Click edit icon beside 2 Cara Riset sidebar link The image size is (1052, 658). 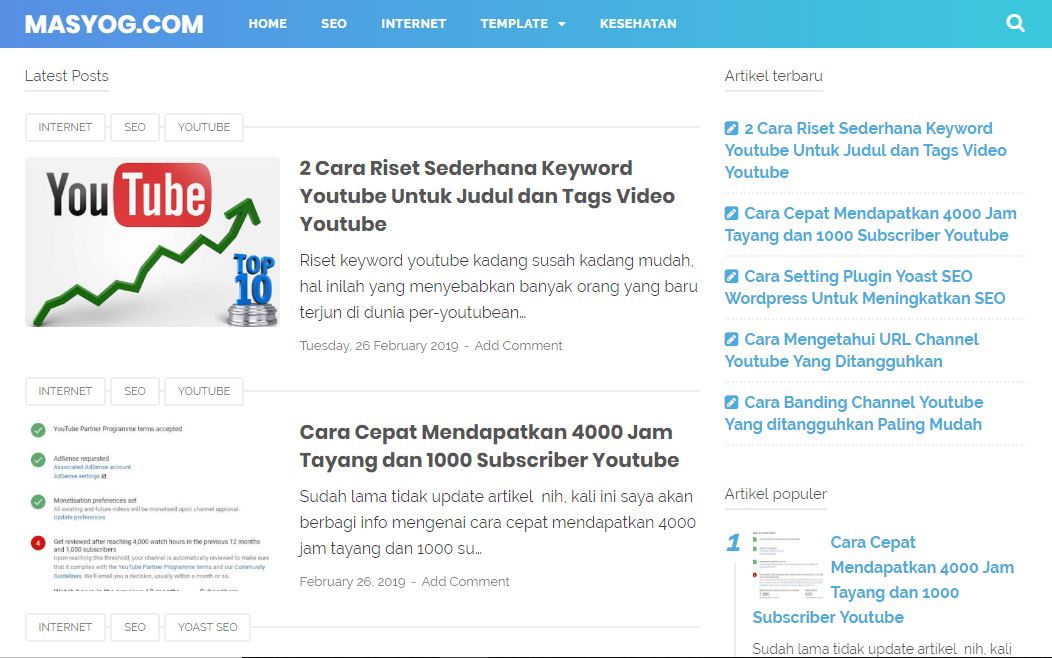click(732, 128)
